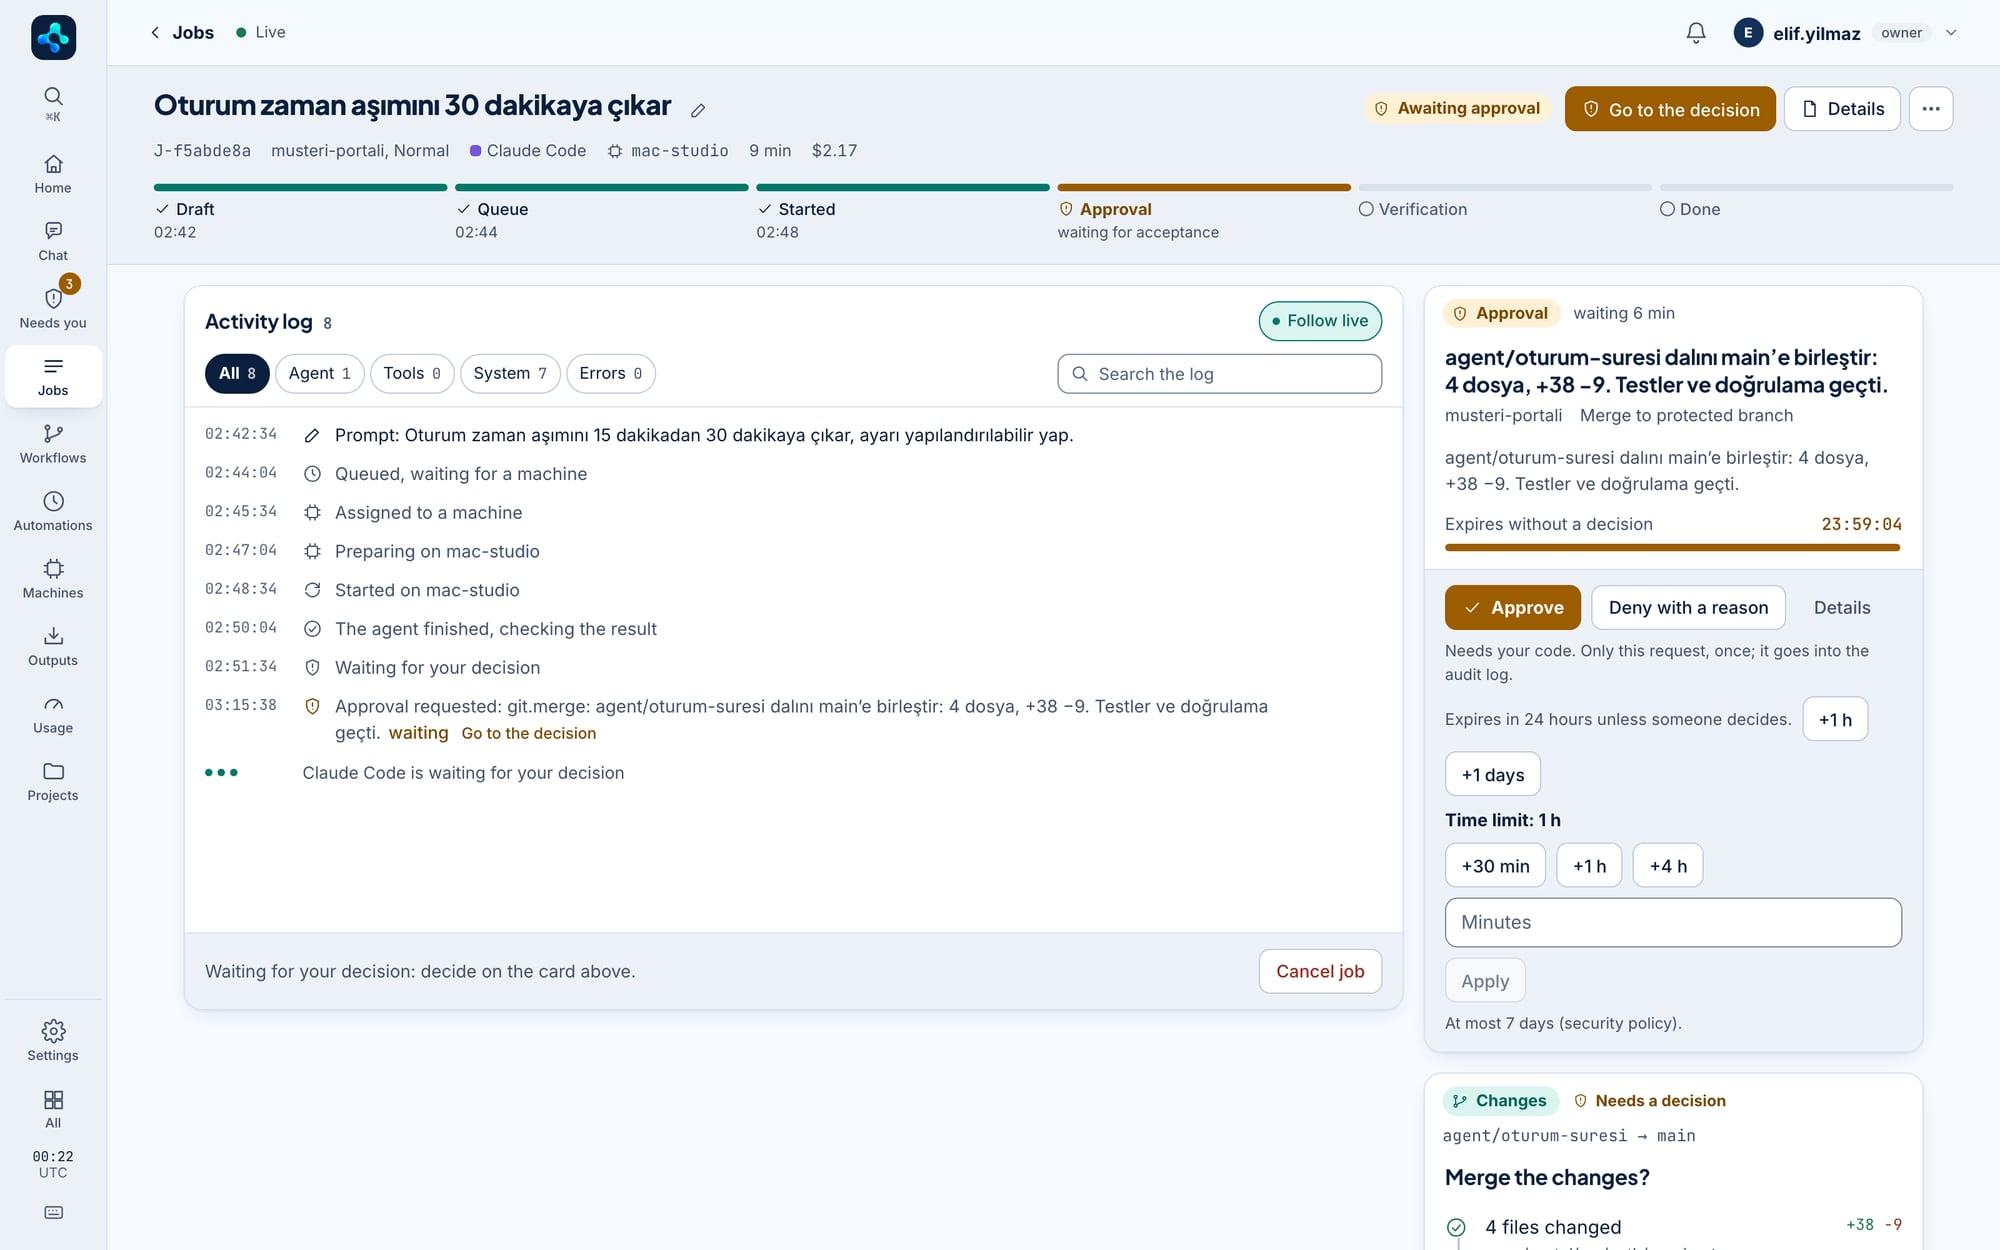Image resolution: width=2000 pixels, height=1250 pixels.
Task: Click the Draft stage progress bar
Action: [x=300, y=187]
